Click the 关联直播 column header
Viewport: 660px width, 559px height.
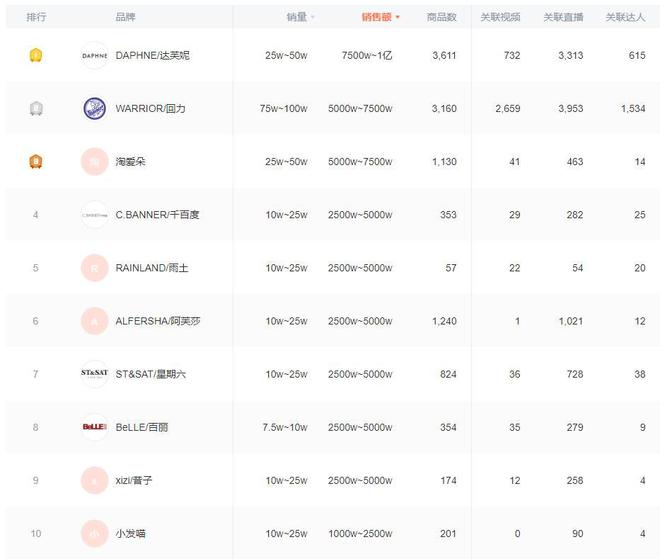pos(563,17)
